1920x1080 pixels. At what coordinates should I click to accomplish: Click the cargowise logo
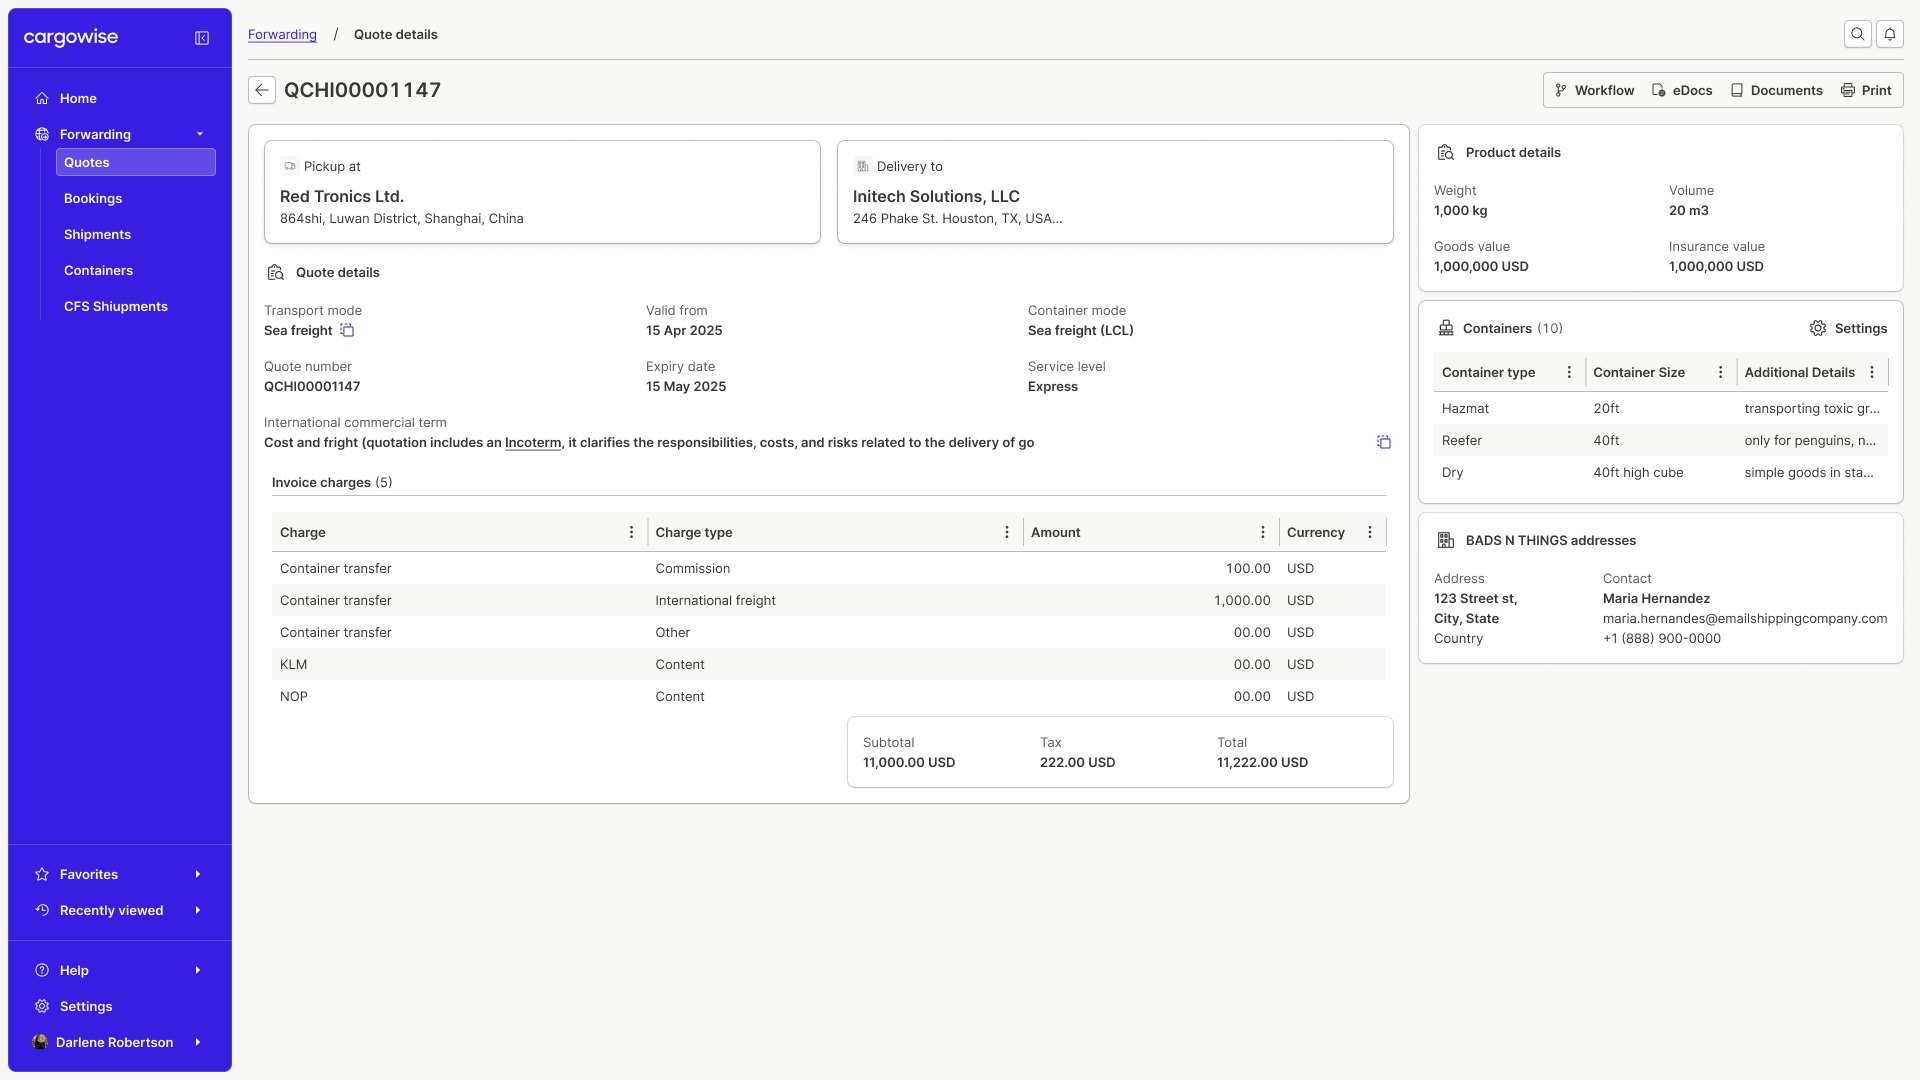[x=71, y=37]
